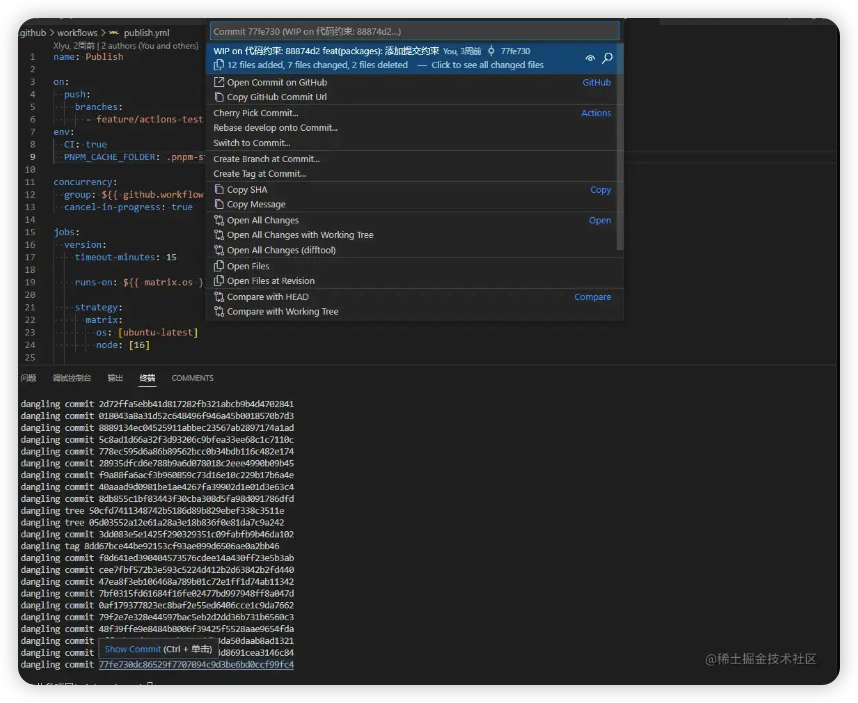The image size is (858, 703).
Task: Click the copy icon beside Copy SHA
Action: 219,189
